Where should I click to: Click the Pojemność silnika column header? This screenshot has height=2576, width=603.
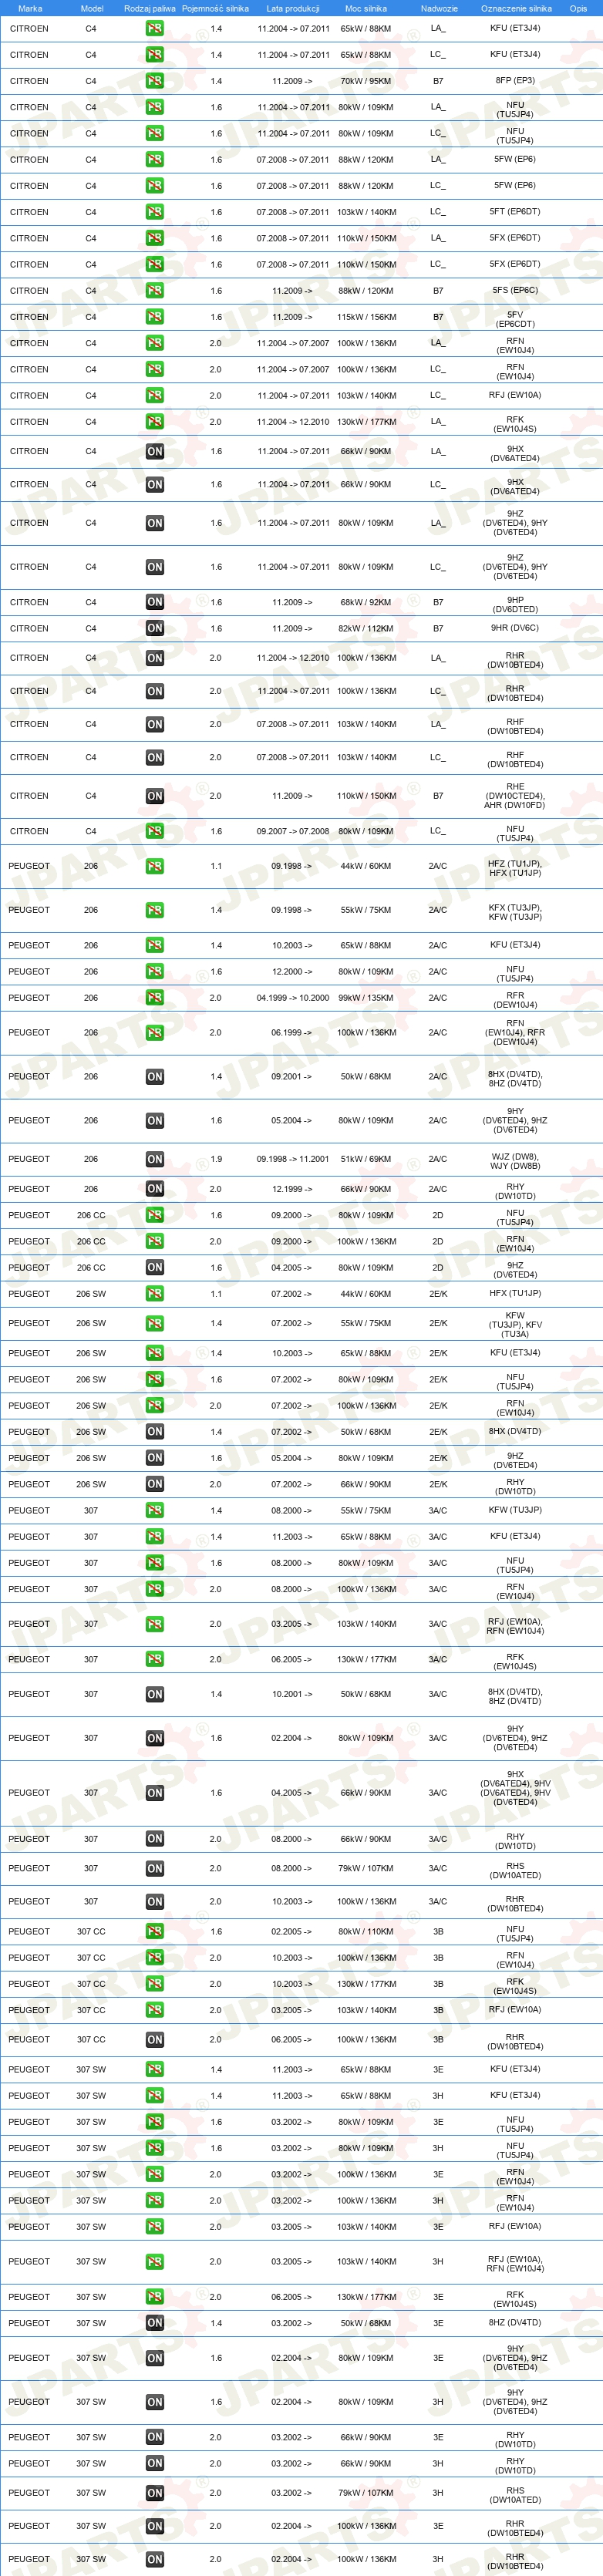(x=215, y=8)
